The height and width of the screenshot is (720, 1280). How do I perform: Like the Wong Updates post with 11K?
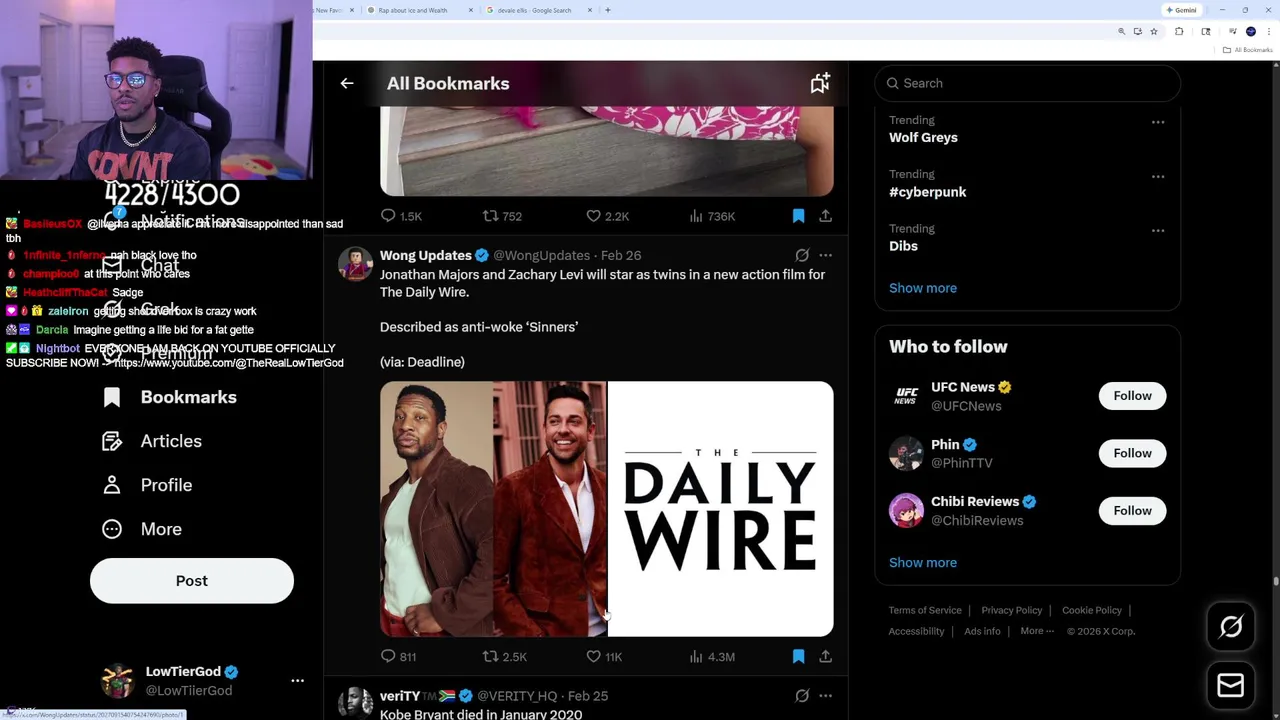coord(604,657)
